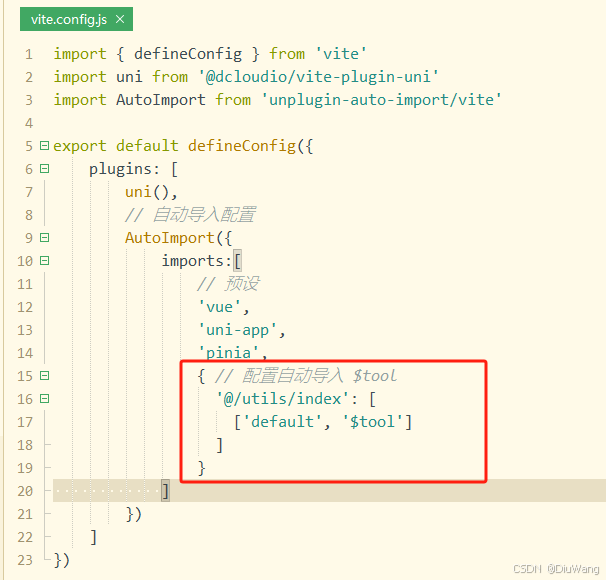Click the closing bracket on line 22
Image resolution: width=606 pixels, height=580 pixels.
pos(94,537)
